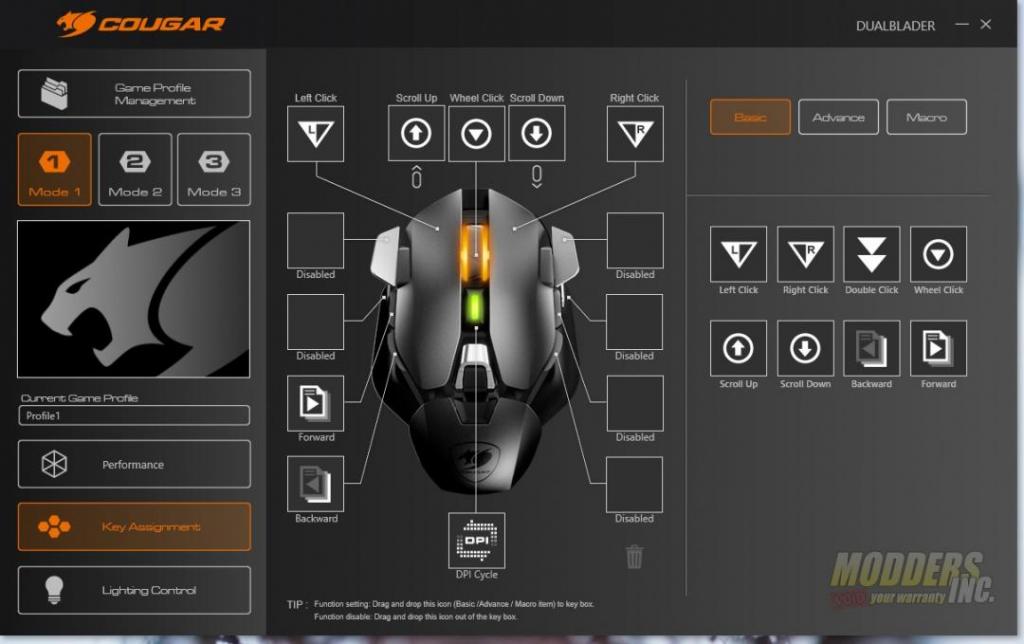Switch to Mode 2
The height and width of the screenshot is (644, 1024).
point(135,170)
